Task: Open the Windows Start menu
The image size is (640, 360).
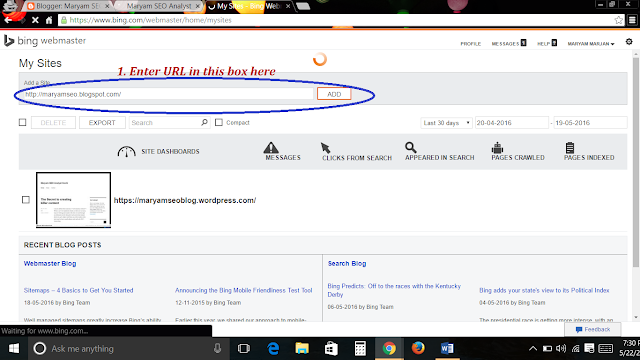Action: point(14,349)
